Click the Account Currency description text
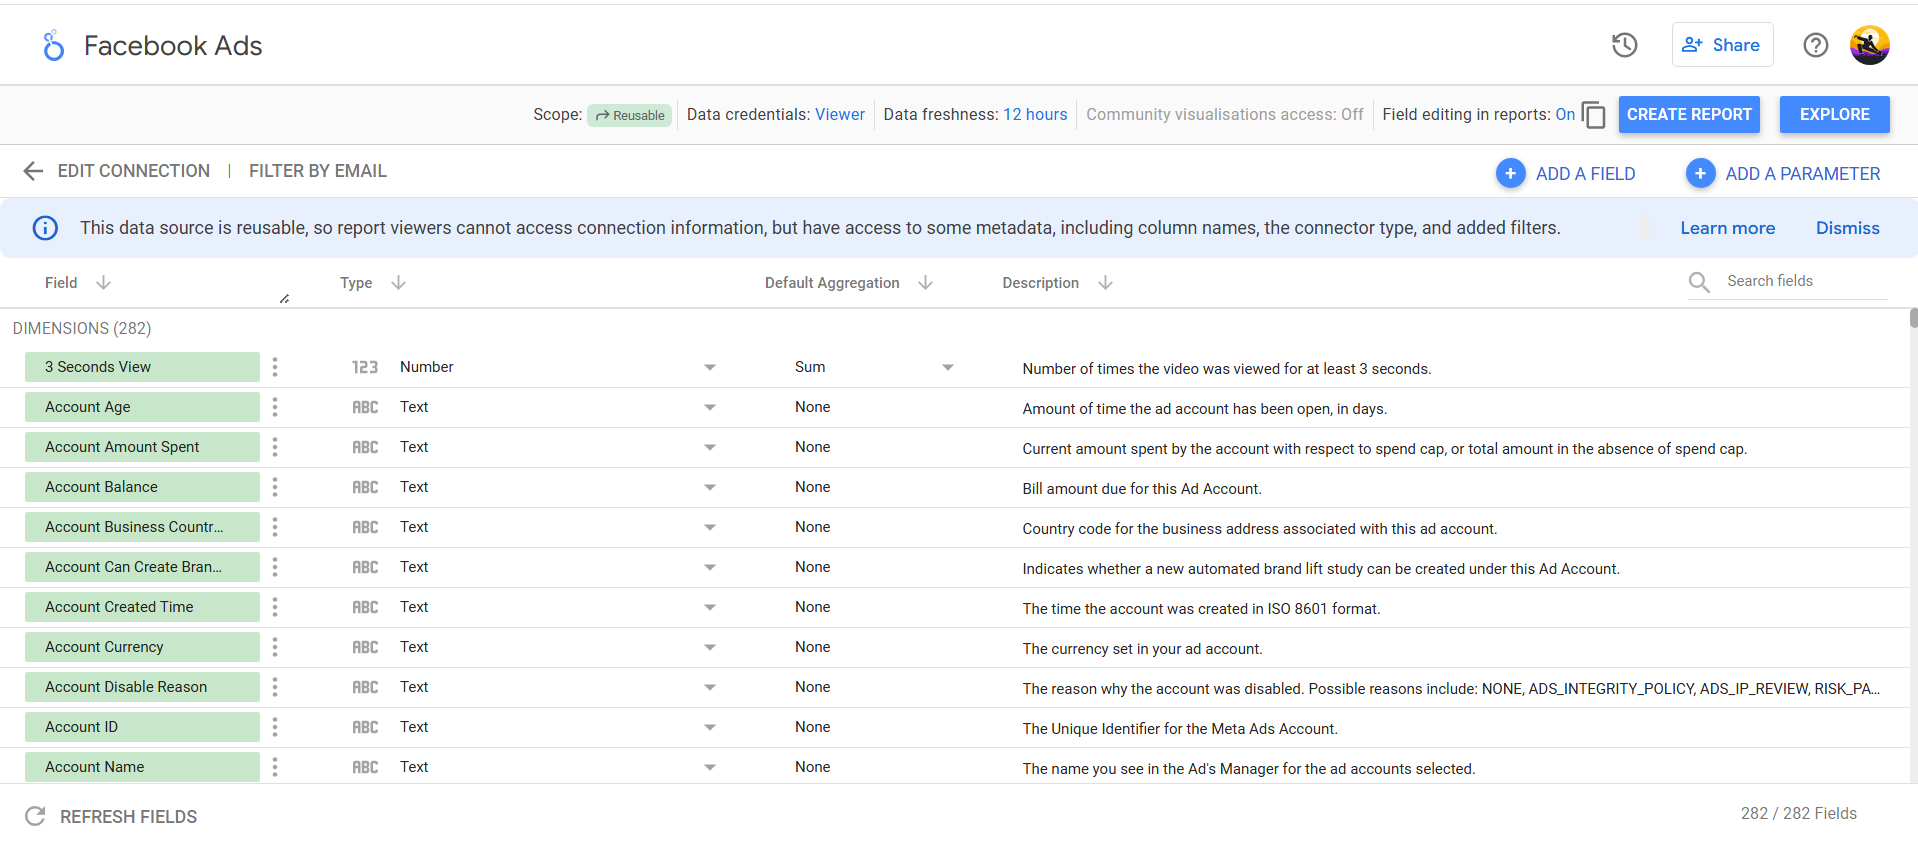1918x841 pixels. 1142,649
